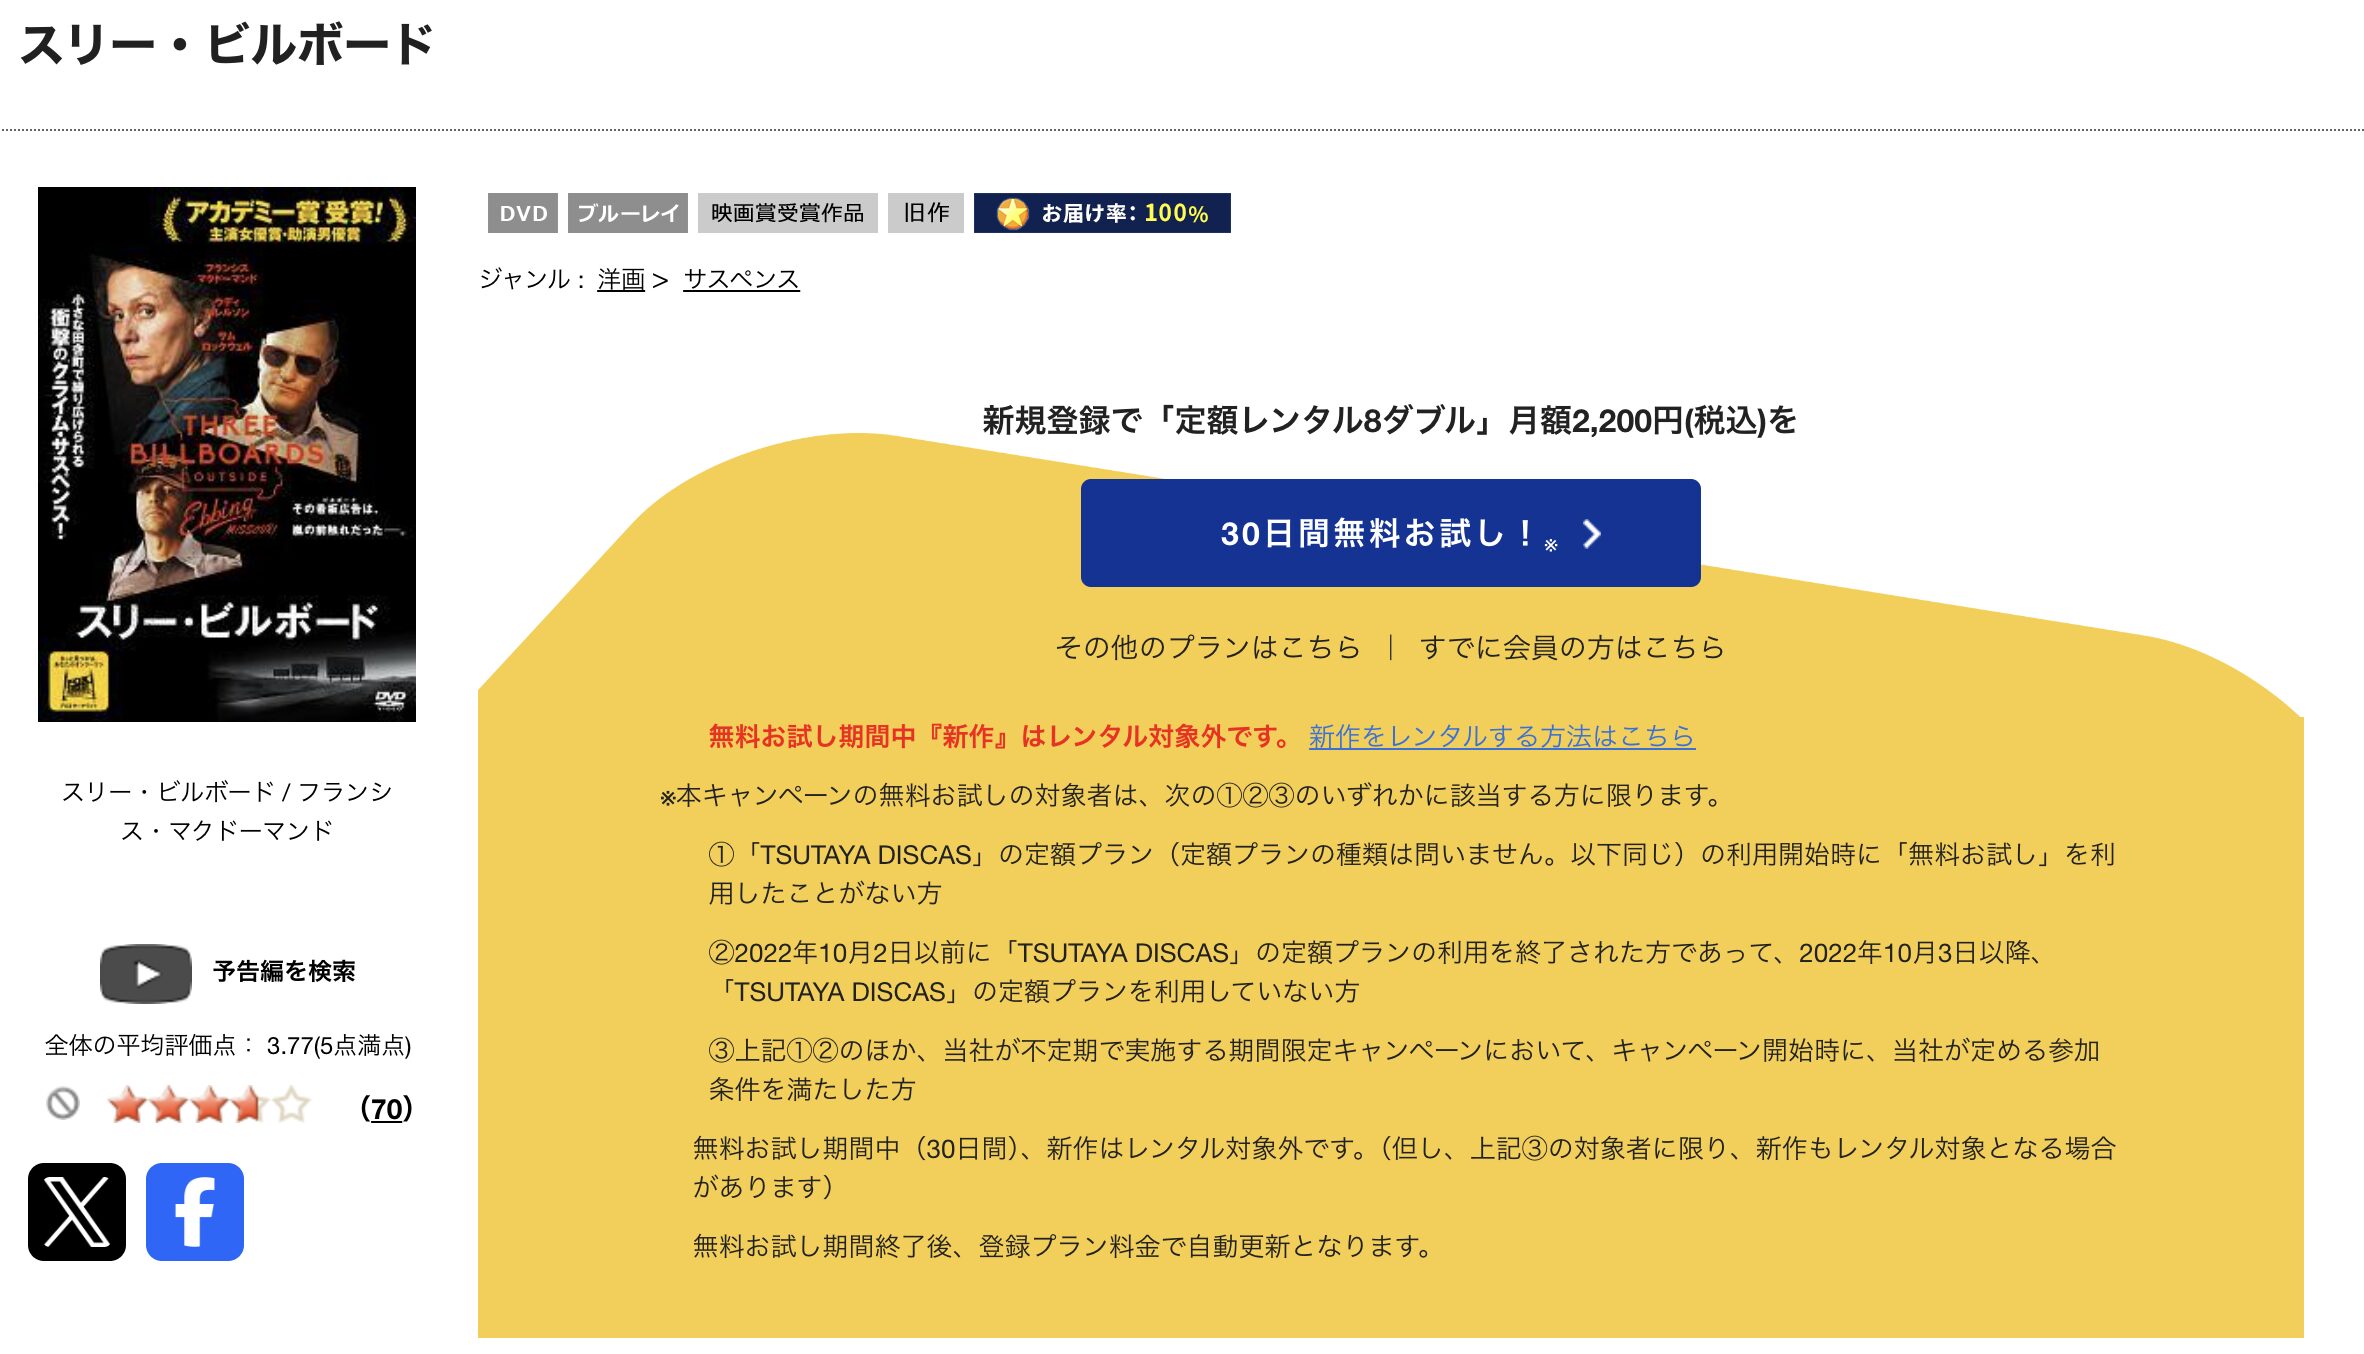The height and width of the screenshot is (1354, 2364).
Task: Open the 洋画 genre link
Action: point(621,280)
